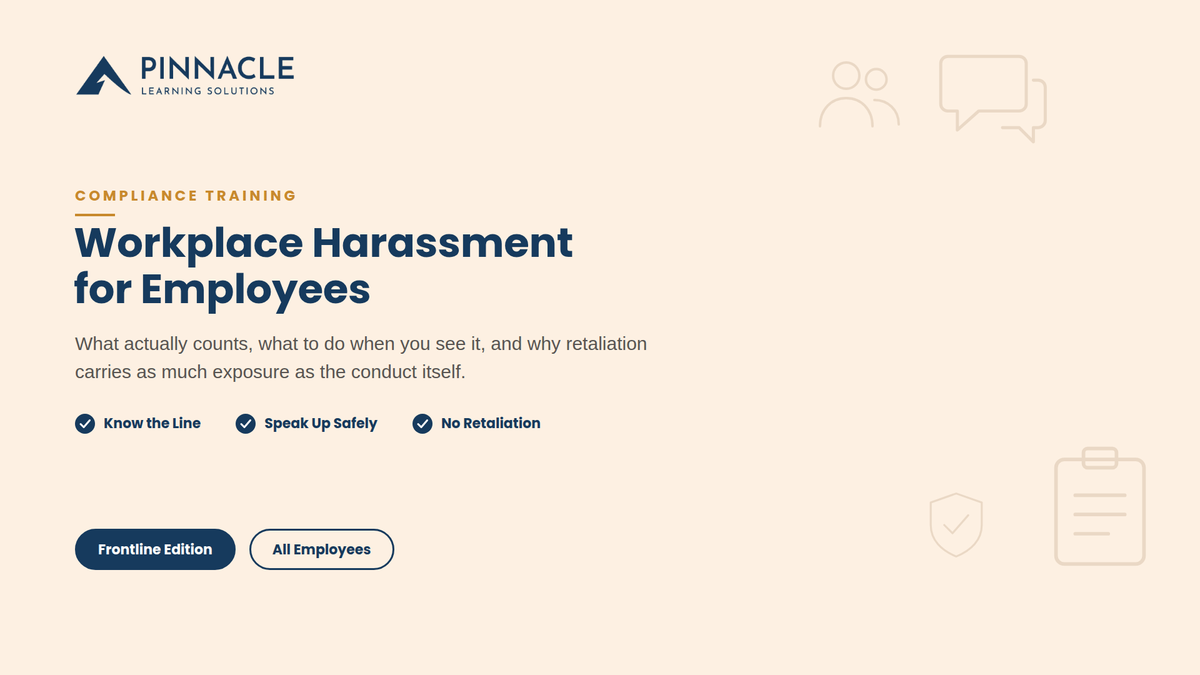The image size is (1200, 675).
Task: Click the PINNACLE brand name text
Action: coord(217,68)
